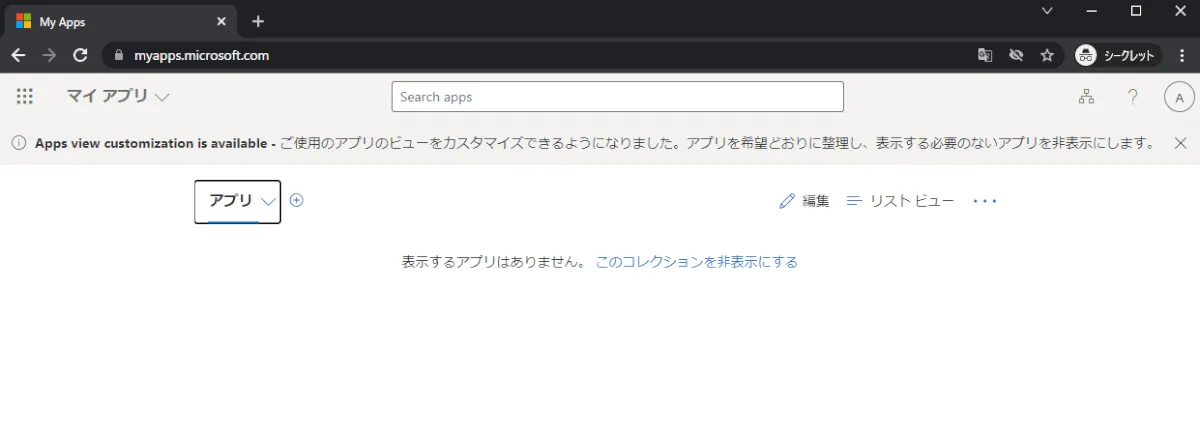1200x434 pixels.
Task: Click the 編集 edit button
Action: click(804, 201)
